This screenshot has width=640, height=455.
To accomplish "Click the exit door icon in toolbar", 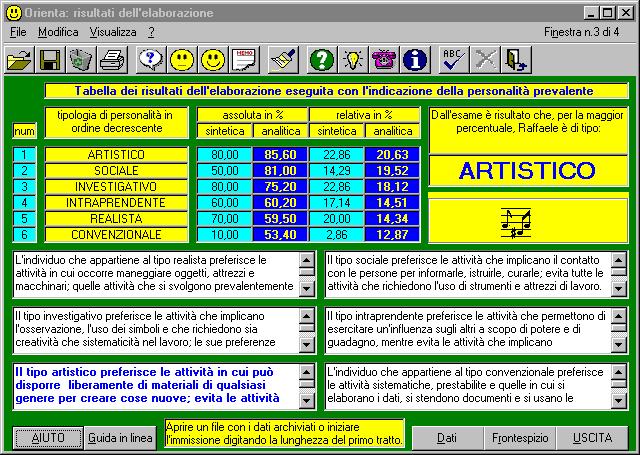I will [x=516, y=60].
